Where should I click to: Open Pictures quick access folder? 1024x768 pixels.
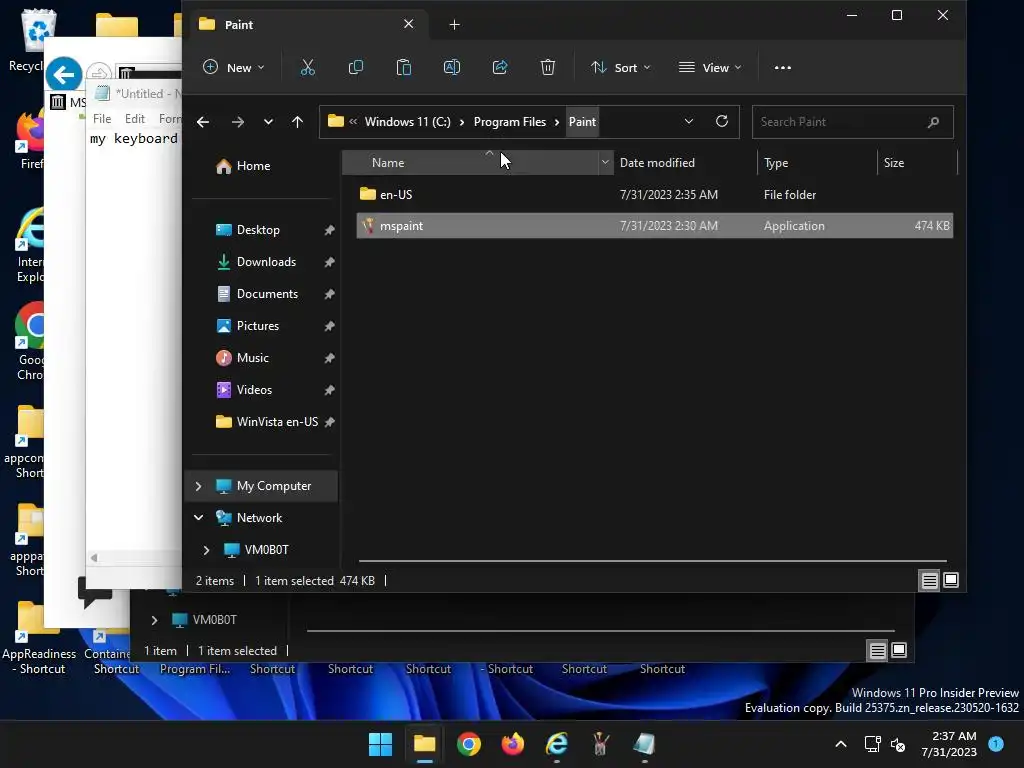tap(257, 326)
